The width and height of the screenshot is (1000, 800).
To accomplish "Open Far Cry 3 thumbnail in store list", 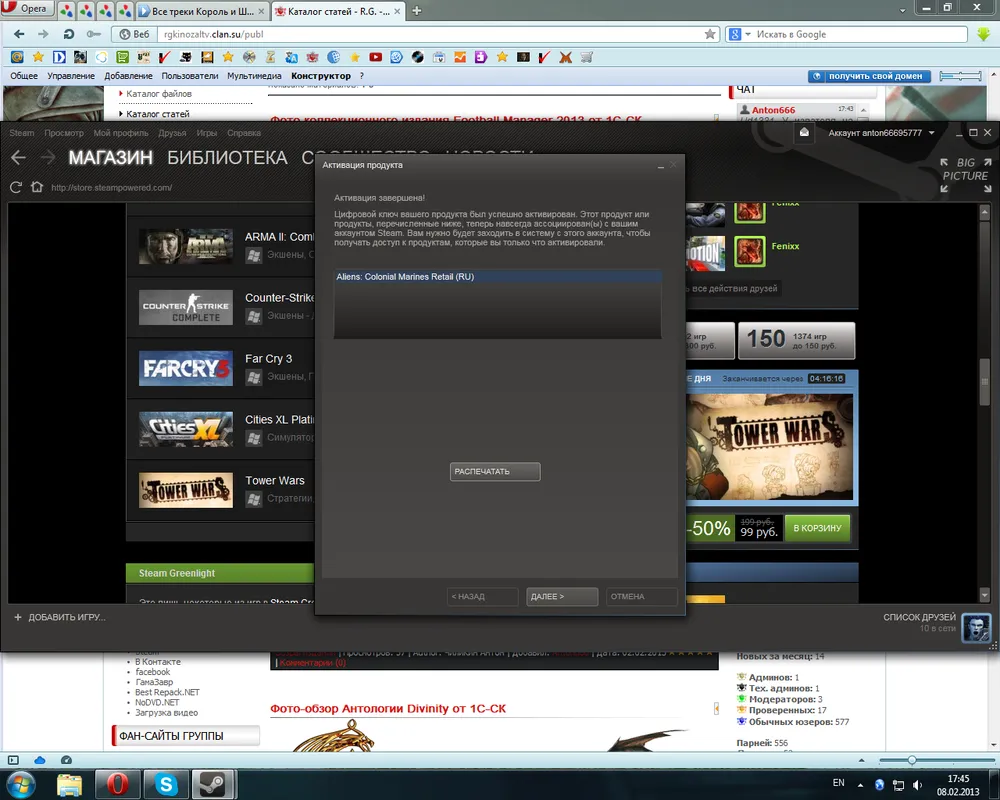I will (x=186, y=368).
